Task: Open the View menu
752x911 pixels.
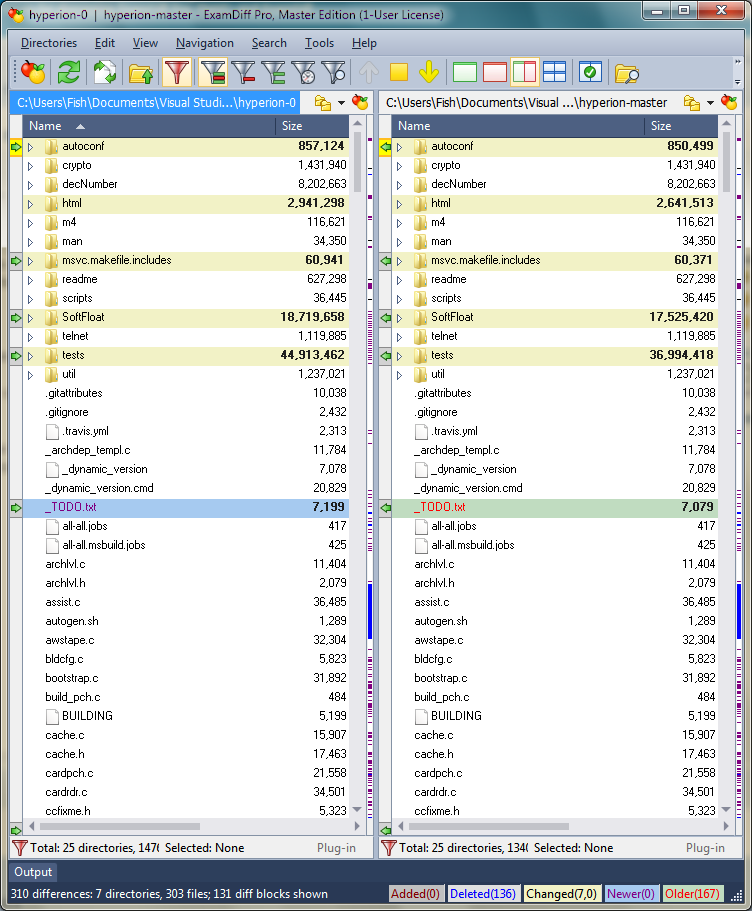Action: click(145, 43)
